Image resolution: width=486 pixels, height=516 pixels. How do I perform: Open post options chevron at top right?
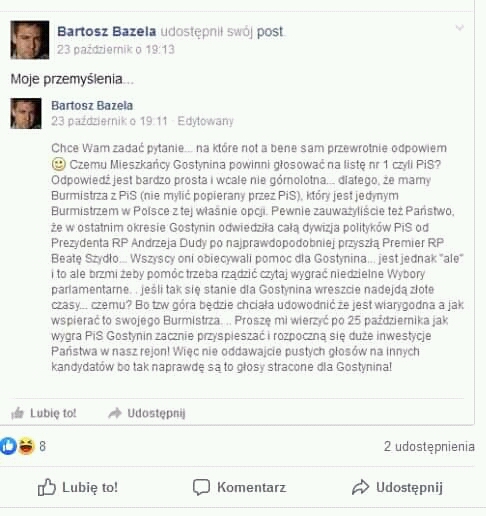pos(460,28)
